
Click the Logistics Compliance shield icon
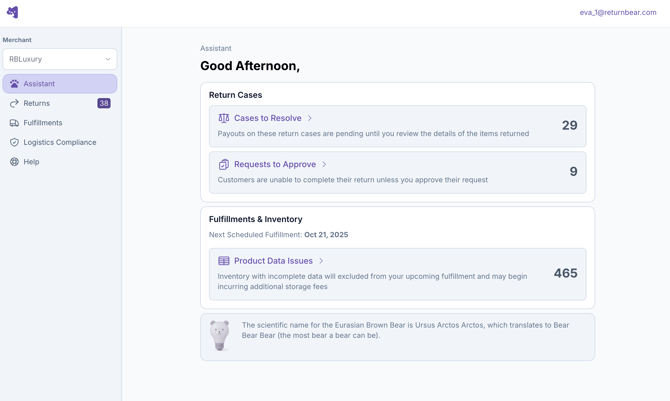click(x=14, y=142)
